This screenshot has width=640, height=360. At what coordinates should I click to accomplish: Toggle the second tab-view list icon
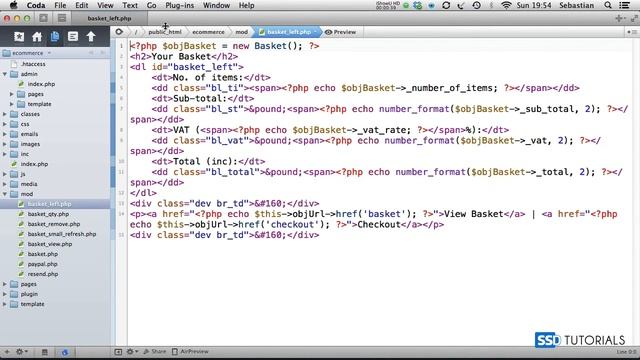point(62,18)
